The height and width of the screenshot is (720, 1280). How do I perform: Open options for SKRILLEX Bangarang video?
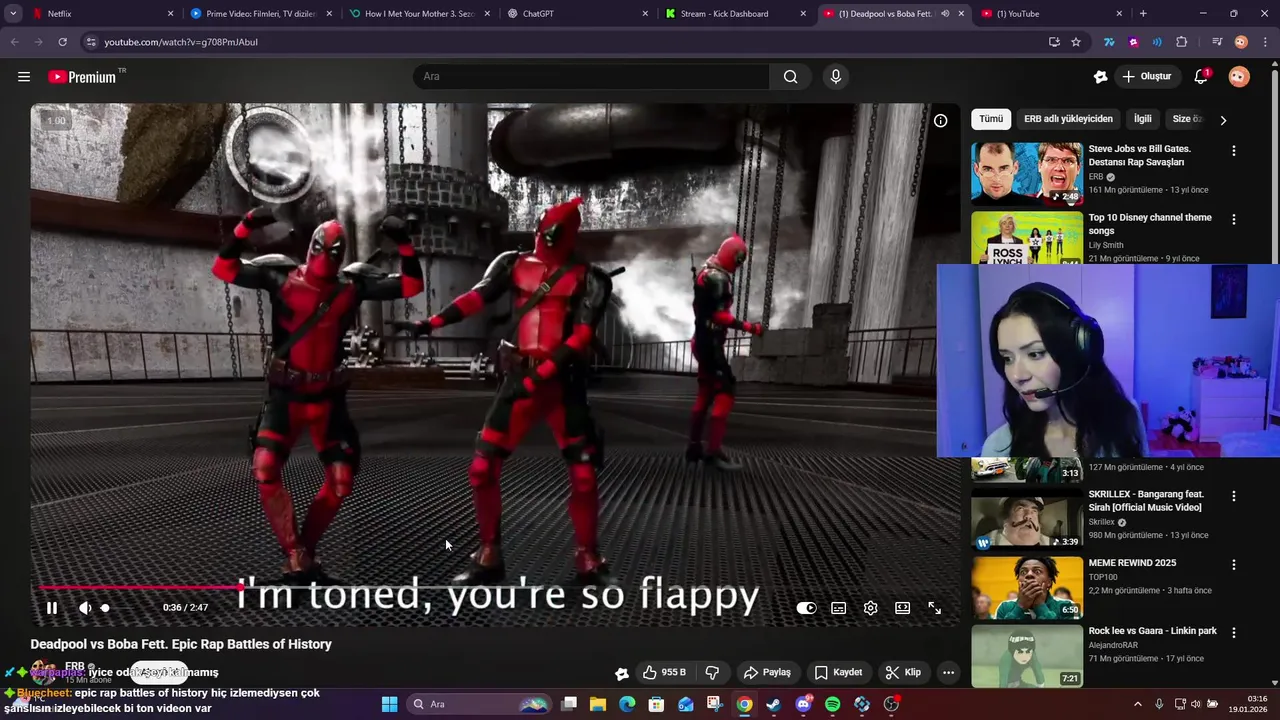(1233, 496)
